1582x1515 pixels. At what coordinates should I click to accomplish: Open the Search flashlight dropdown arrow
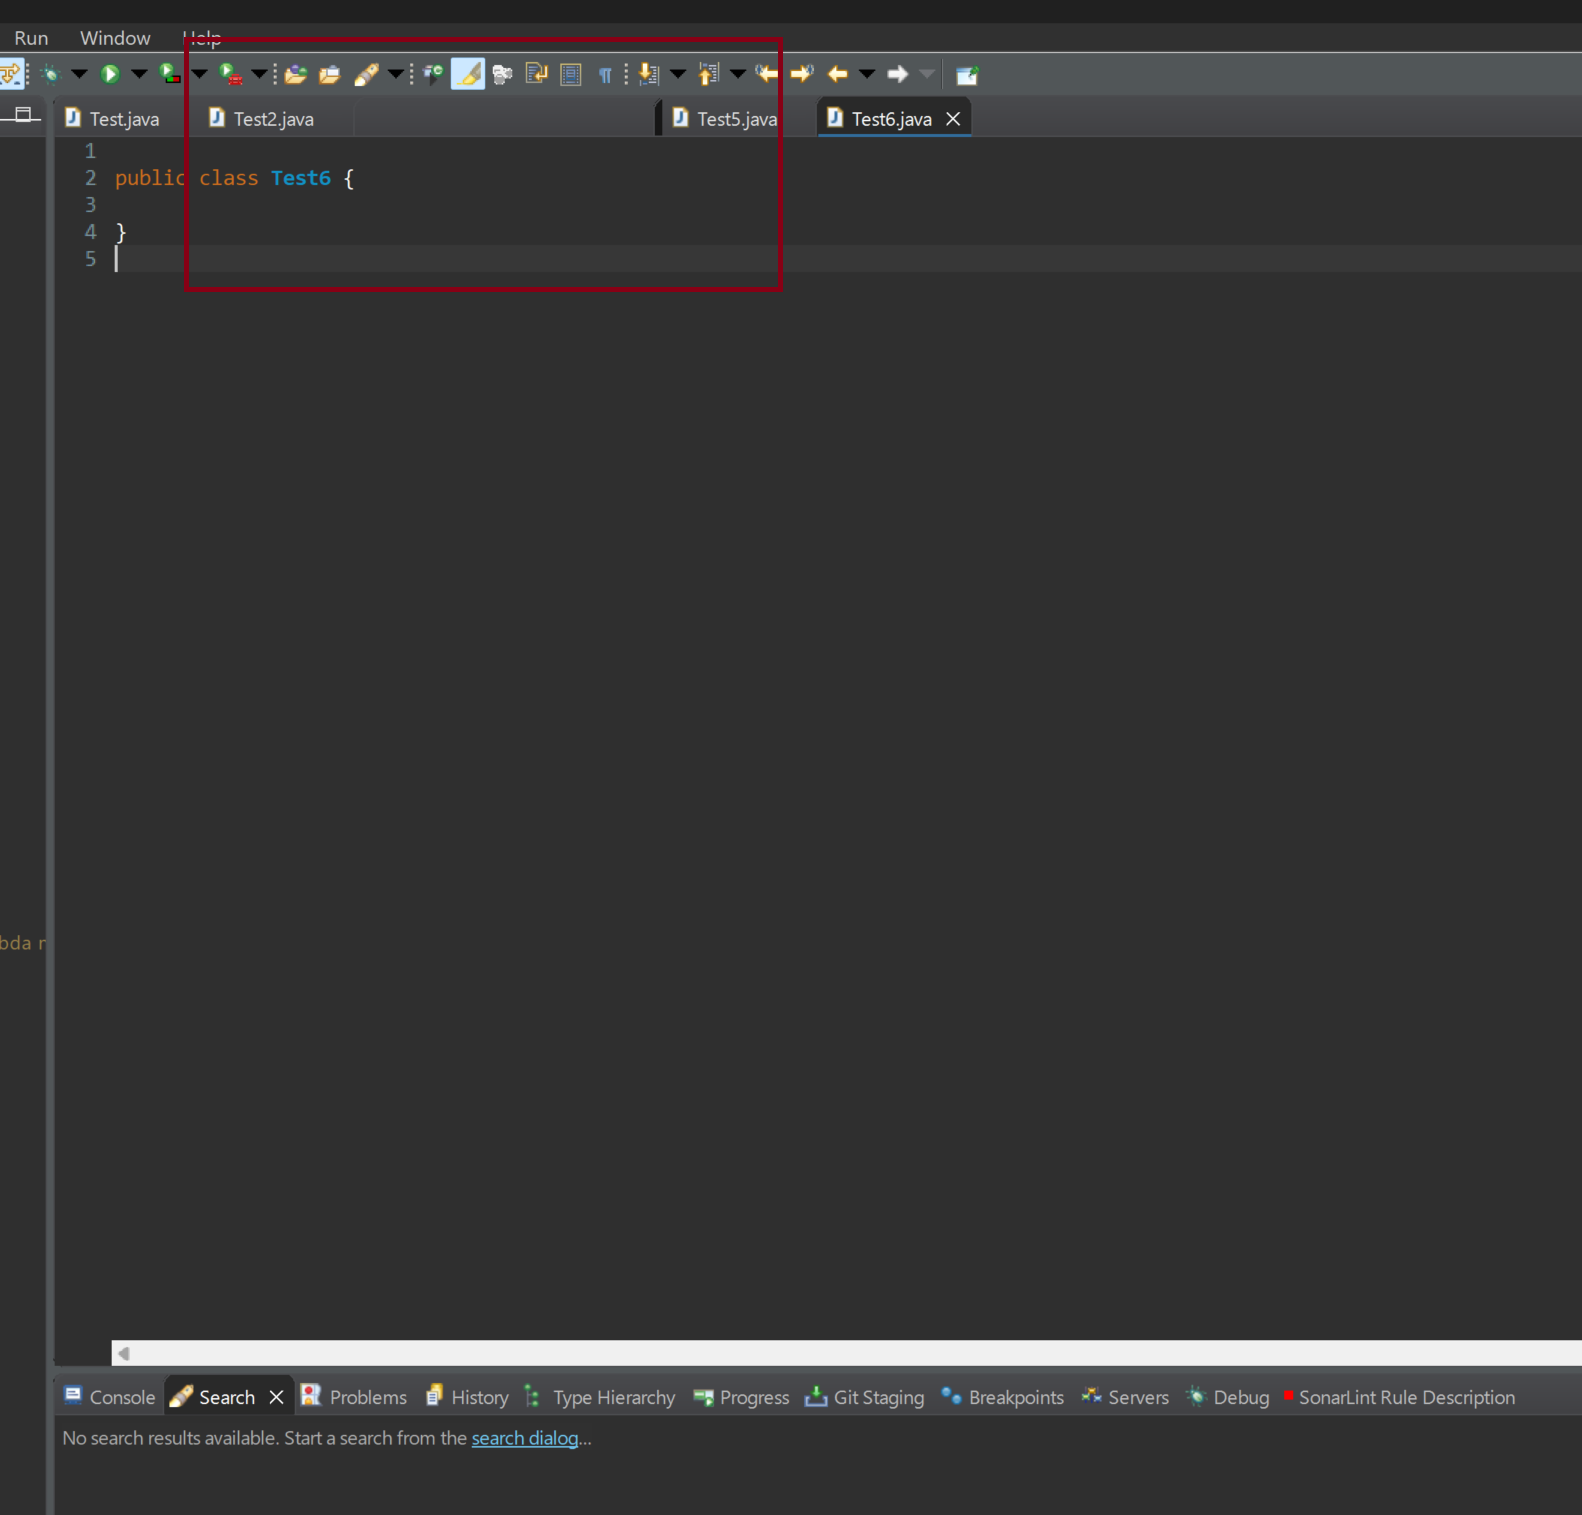(395, 74)
